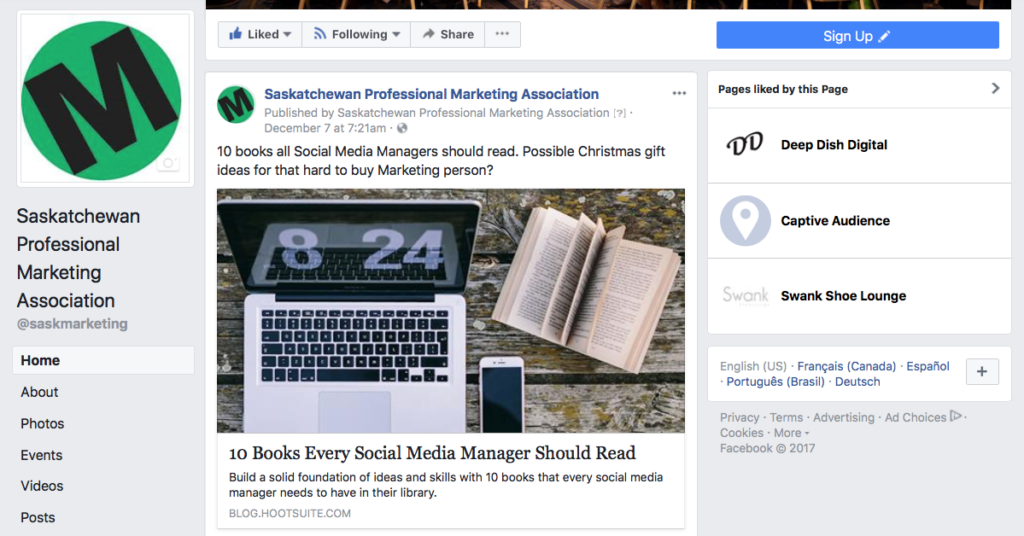Expand the Pages liked by this Page chevron

point(995,88)
